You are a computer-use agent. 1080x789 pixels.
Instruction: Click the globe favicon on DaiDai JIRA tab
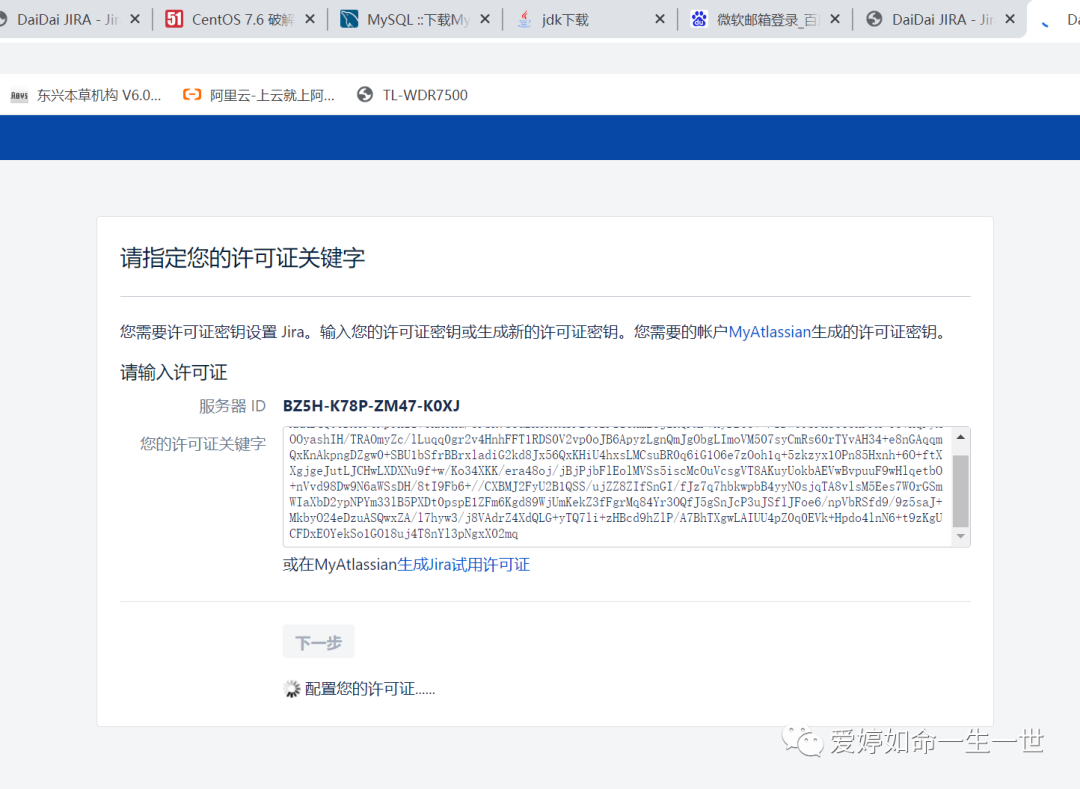pyautogui.click(x=874, y=19)
